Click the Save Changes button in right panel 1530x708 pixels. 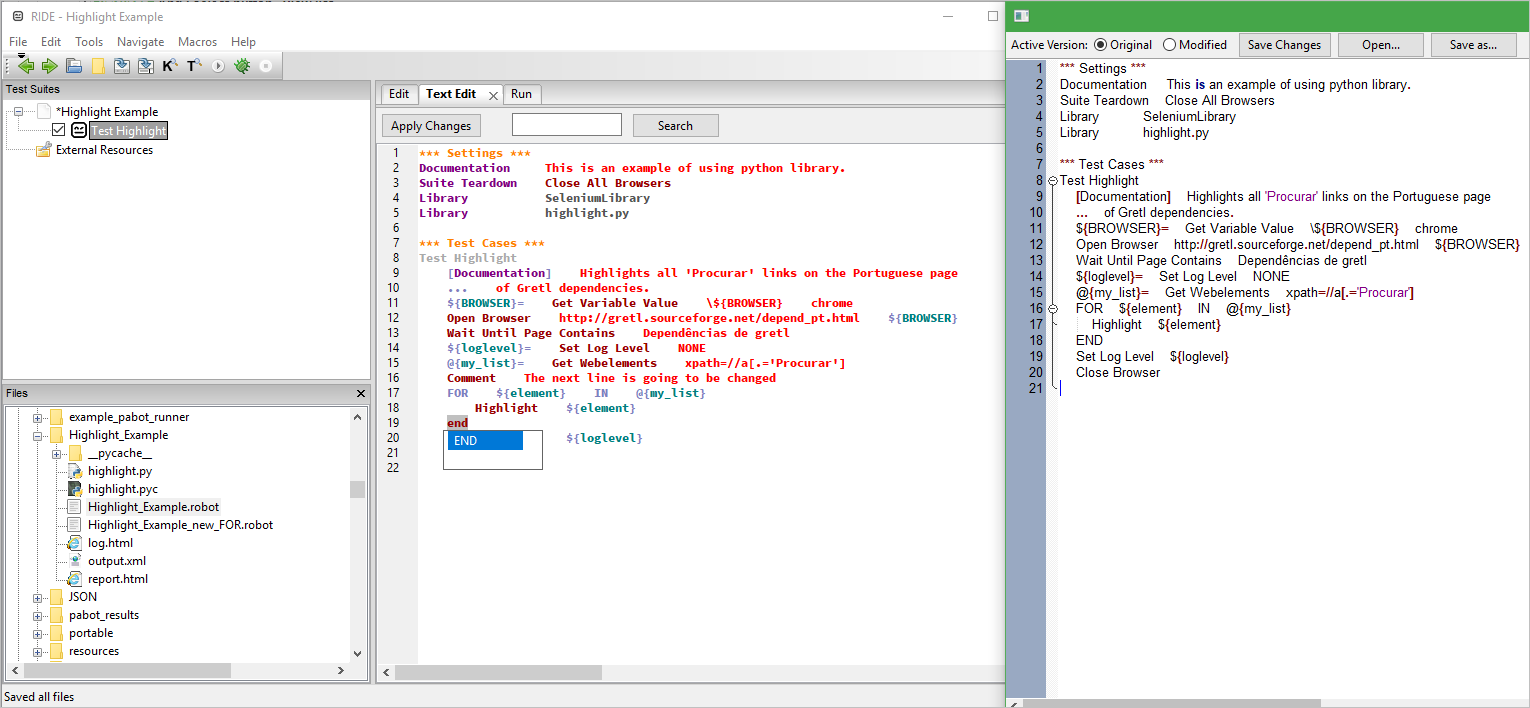[1284, 44]
